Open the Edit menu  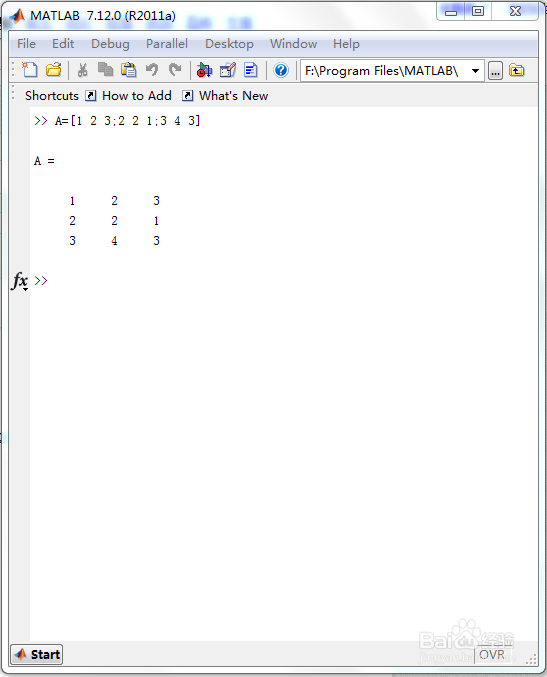pyautogui.click(x=63, y=44)
